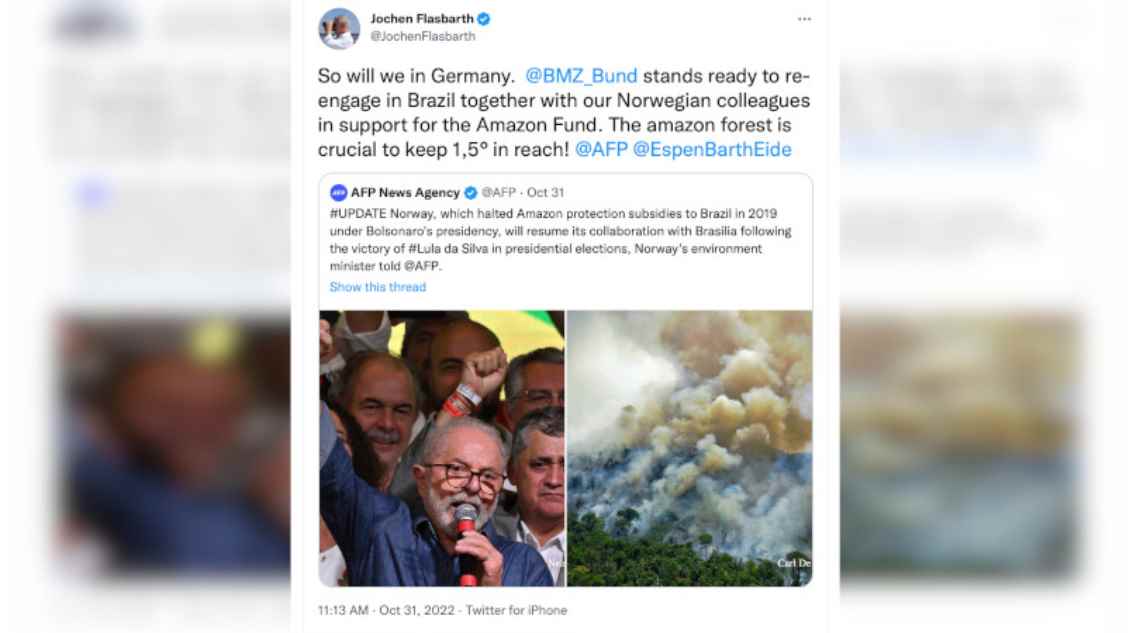This screenshot has height=633, width=1140.
Task: Click the AFP verified badge in the quoted tweet
Action: click(x=470, y=193)
